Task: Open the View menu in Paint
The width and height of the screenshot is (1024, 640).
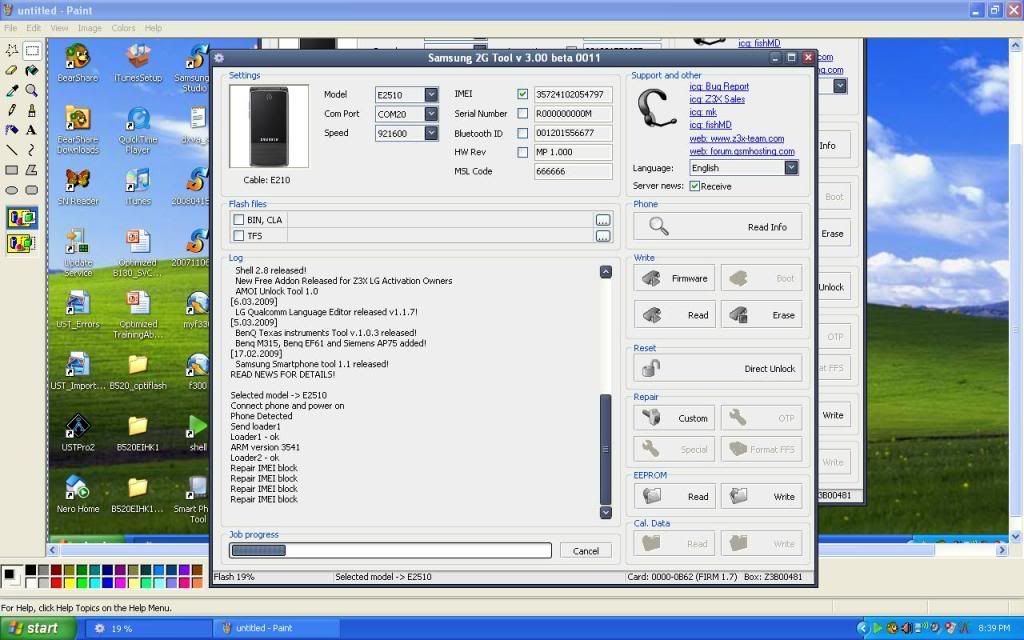Action: [59, 28]
